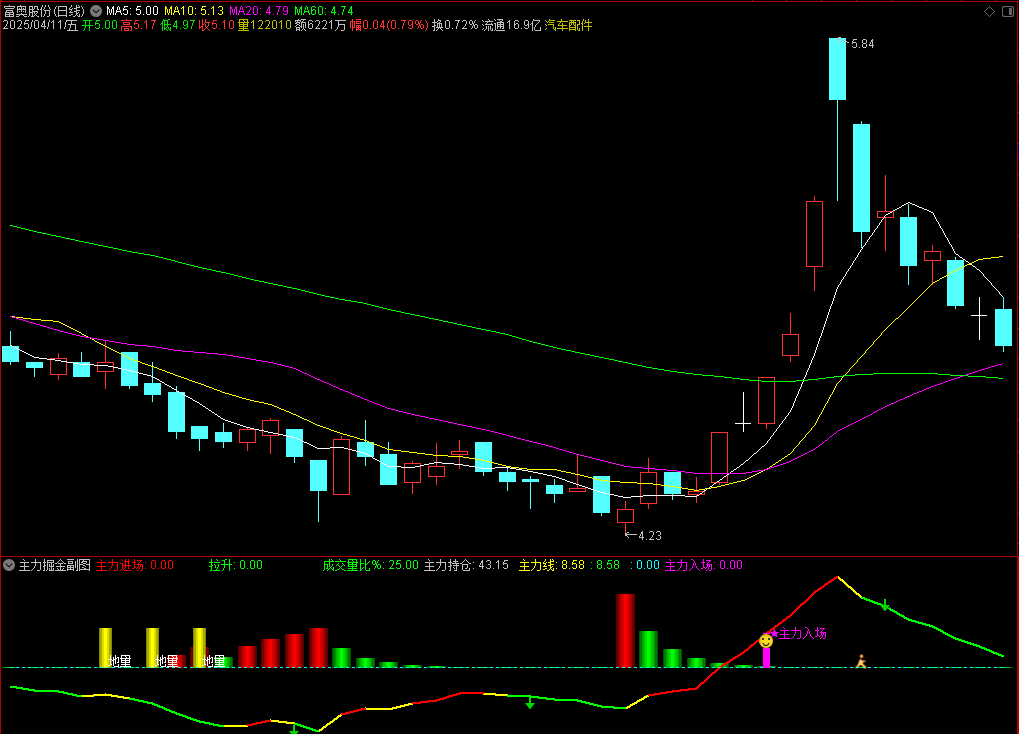
Task: Click the 流通16.9亿 float value
Action: (x=511, y=25)
